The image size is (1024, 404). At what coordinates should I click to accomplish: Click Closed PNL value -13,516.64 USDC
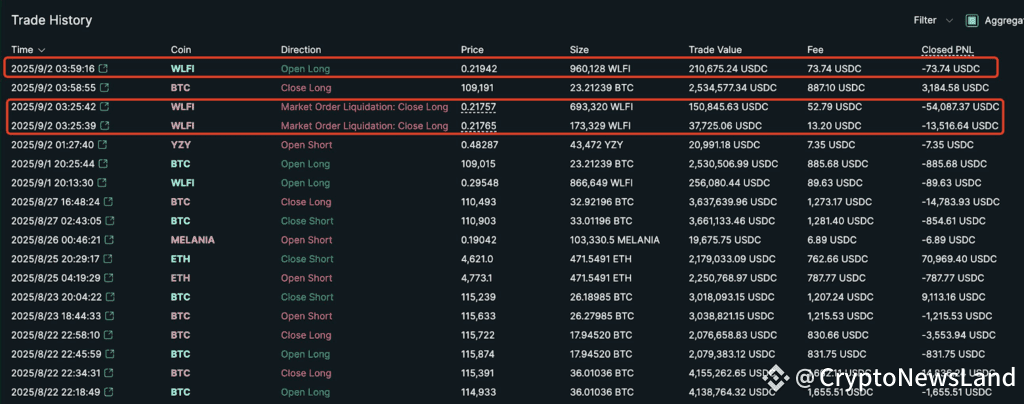click(x=959, y=125)
